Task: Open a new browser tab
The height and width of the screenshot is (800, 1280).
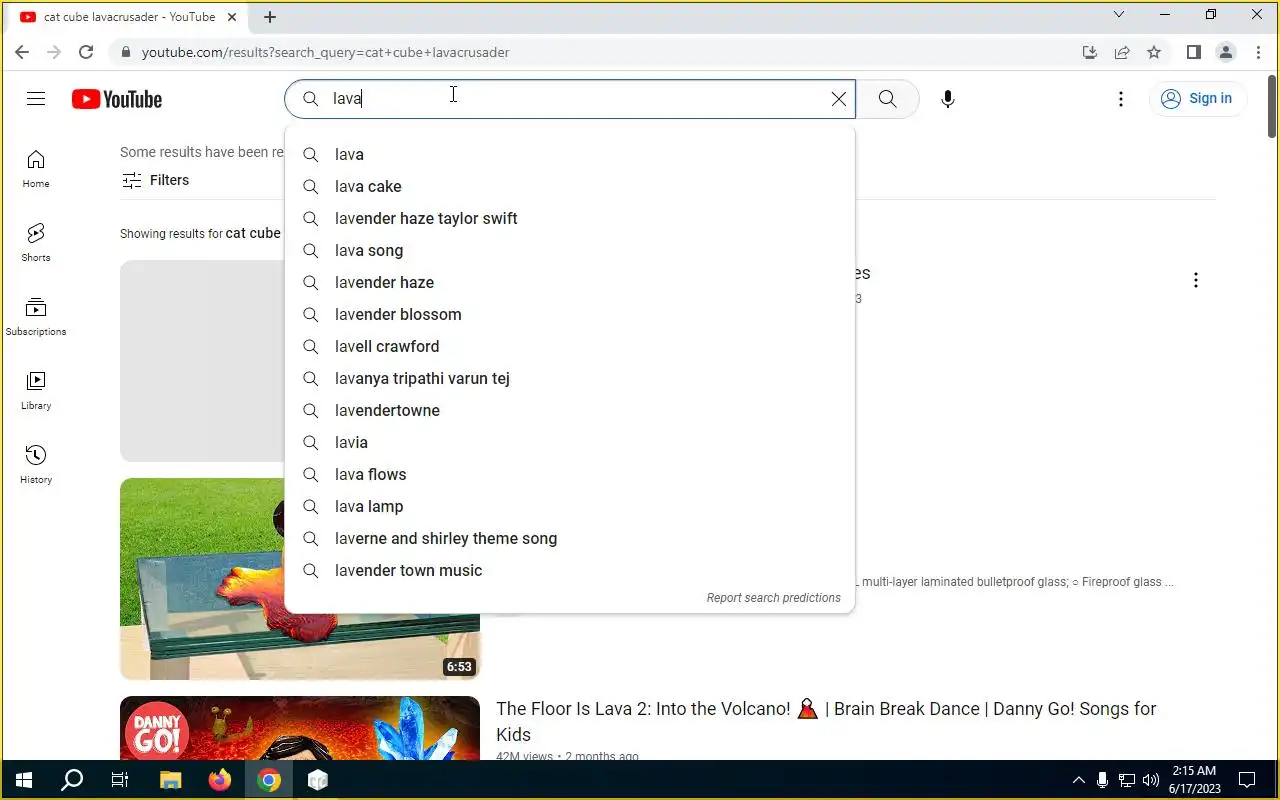Action: [270, 17]
